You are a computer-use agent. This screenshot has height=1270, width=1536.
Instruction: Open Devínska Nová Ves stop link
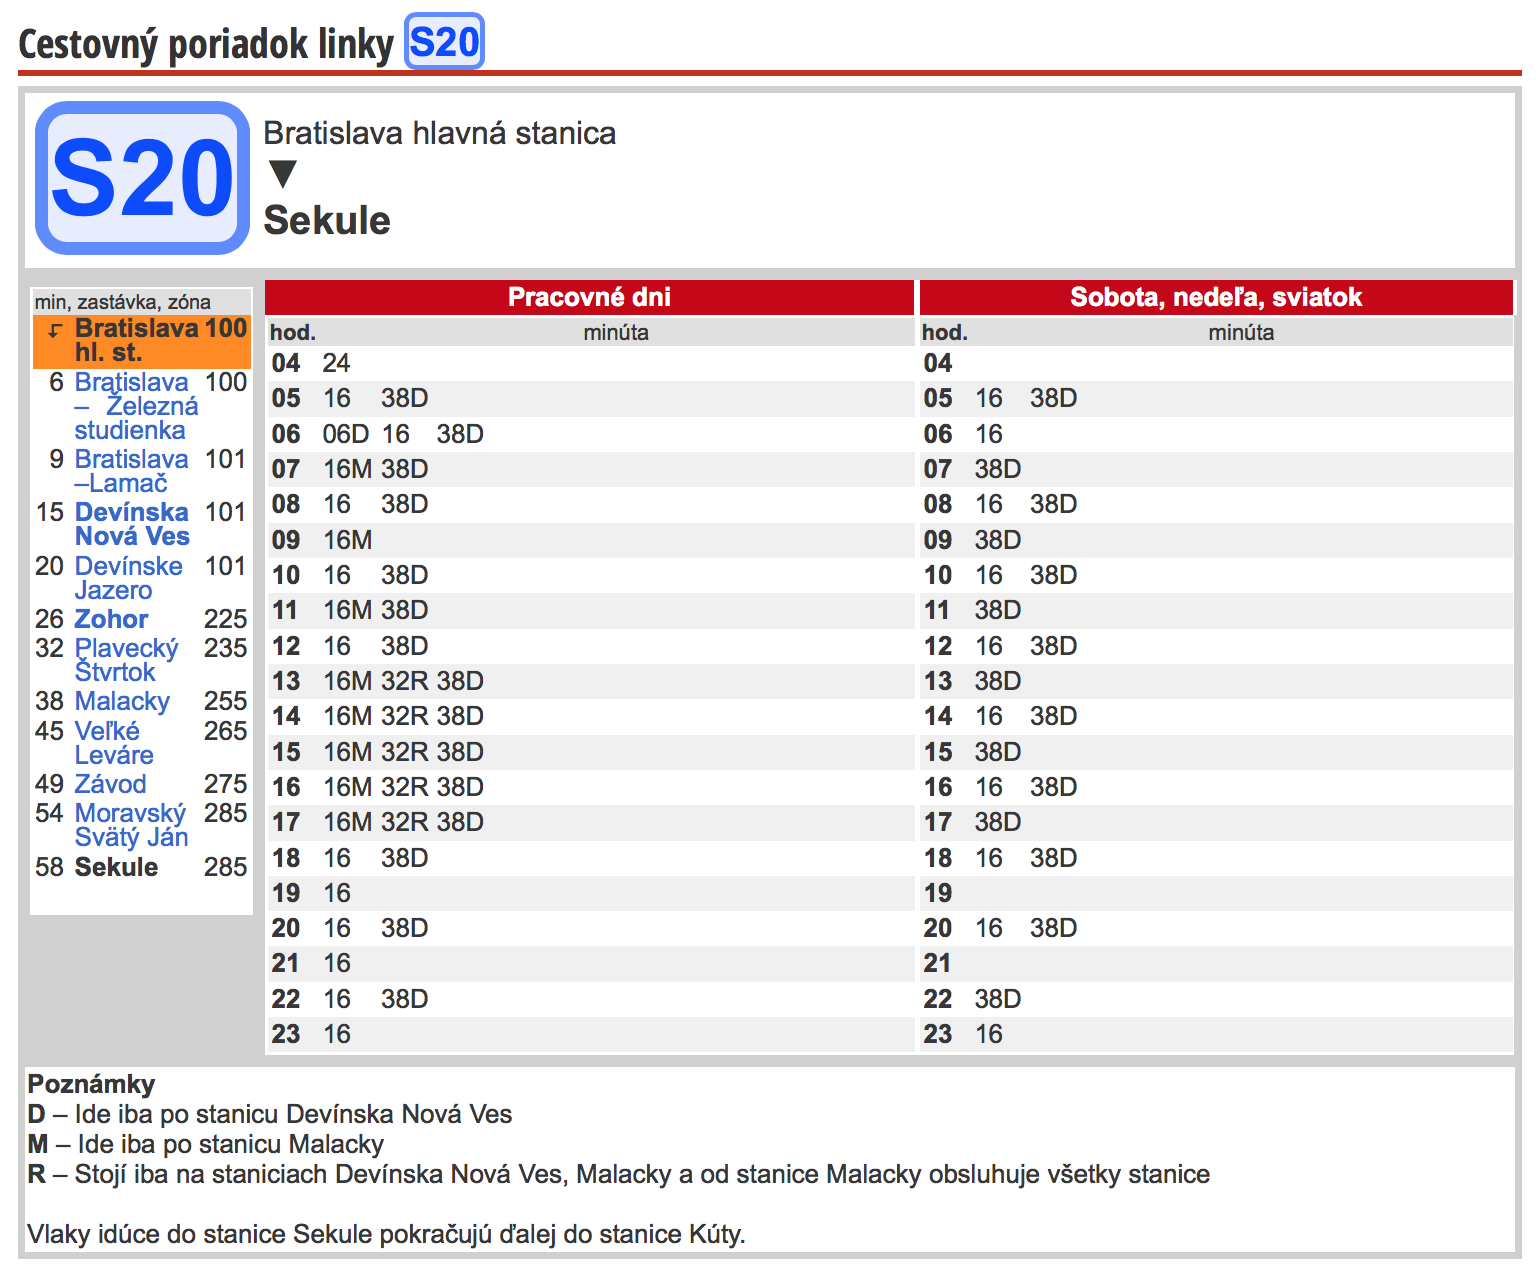tap(131, 524)
